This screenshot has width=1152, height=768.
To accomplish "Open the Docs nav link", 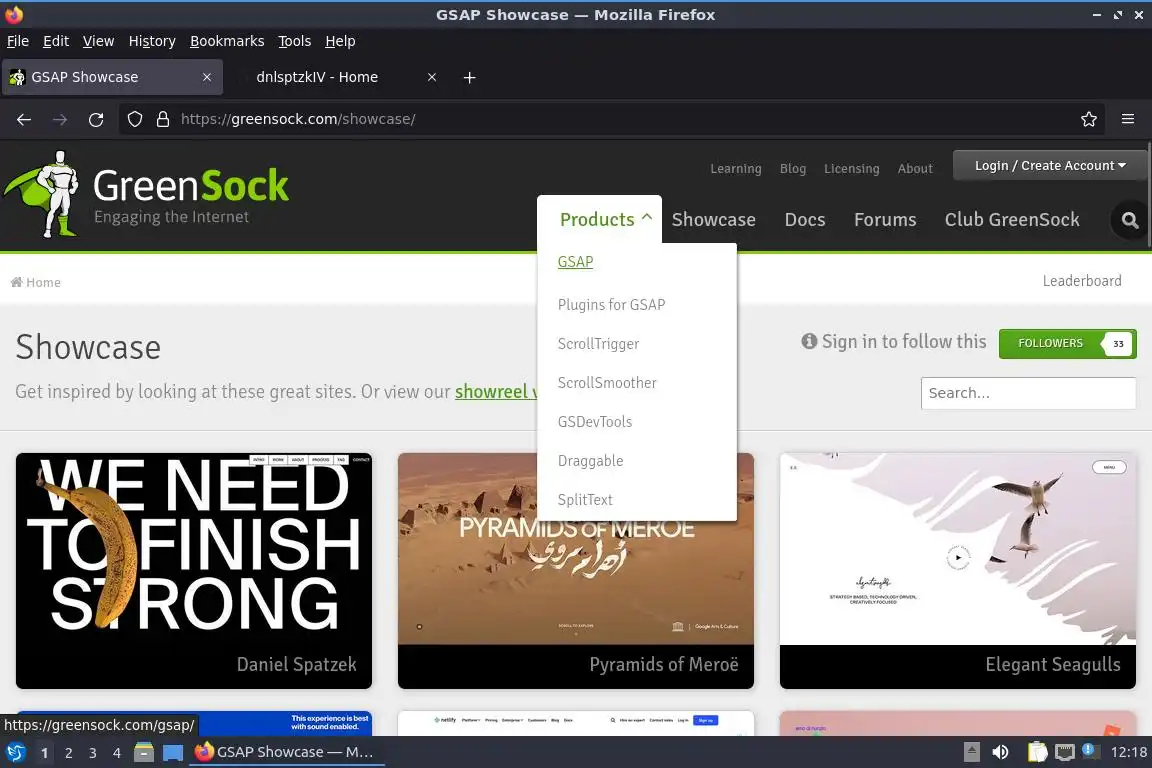I will click(804, 220).
